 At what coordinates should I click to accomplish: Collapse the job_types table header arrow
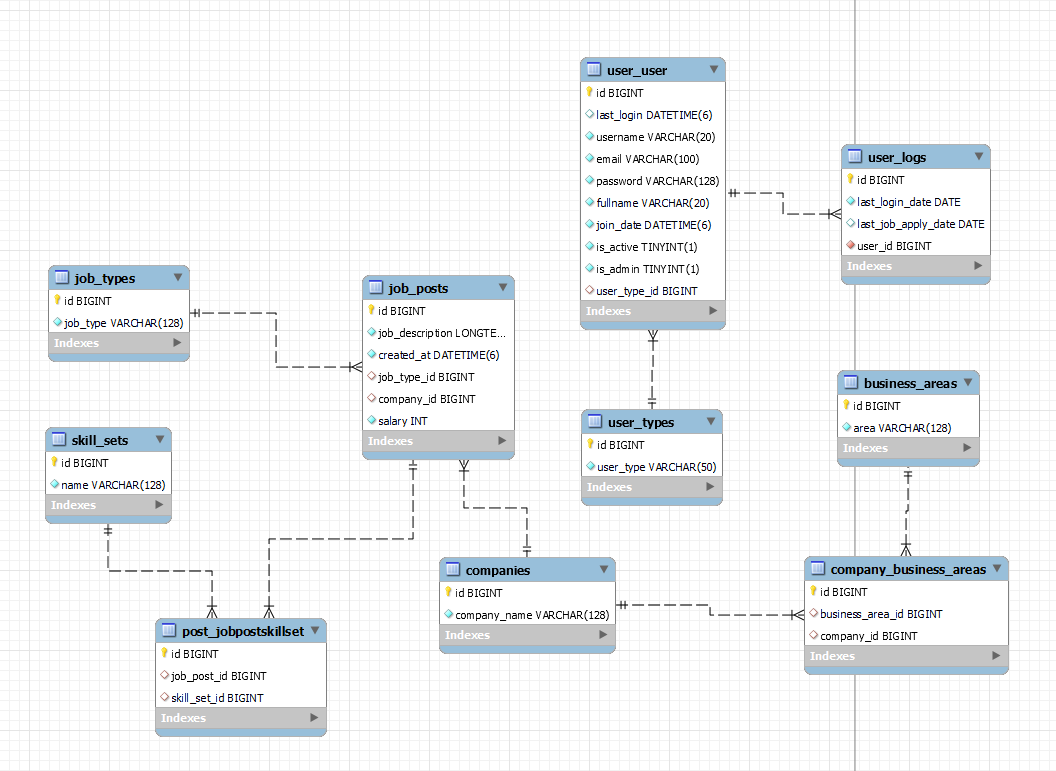tap(178, 277)
